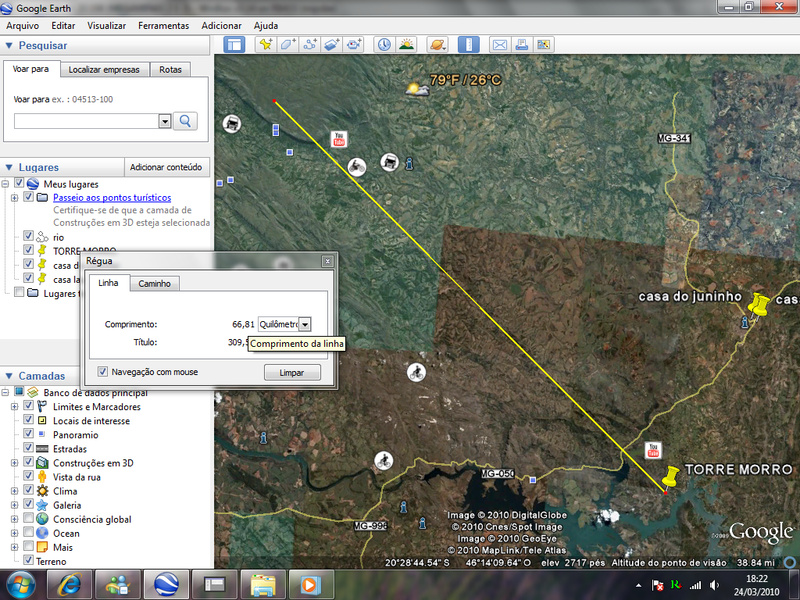
Task: View in Google Maps icon
Action: click(x=543, y=45)
